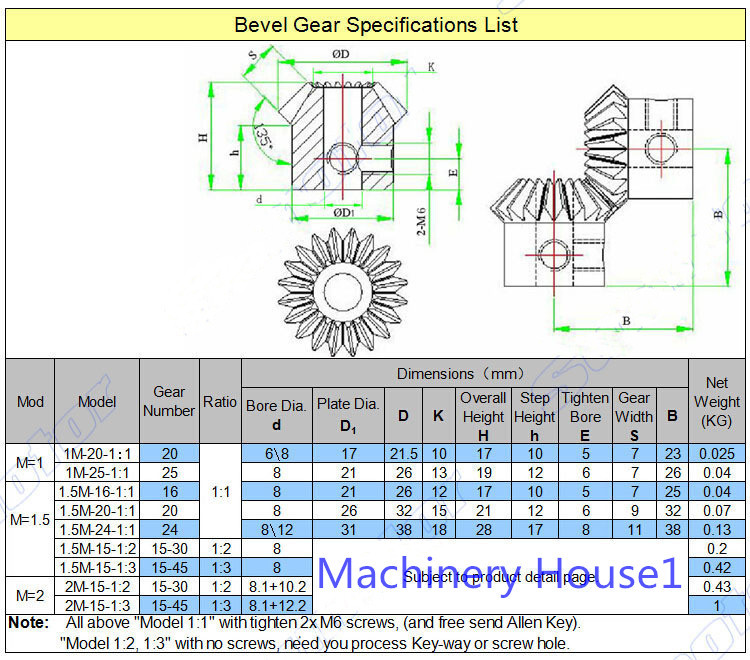Select model 2M-15-1:2
Image resolution: width=750 pixels, height=660 pixels.
click(97, 586)
